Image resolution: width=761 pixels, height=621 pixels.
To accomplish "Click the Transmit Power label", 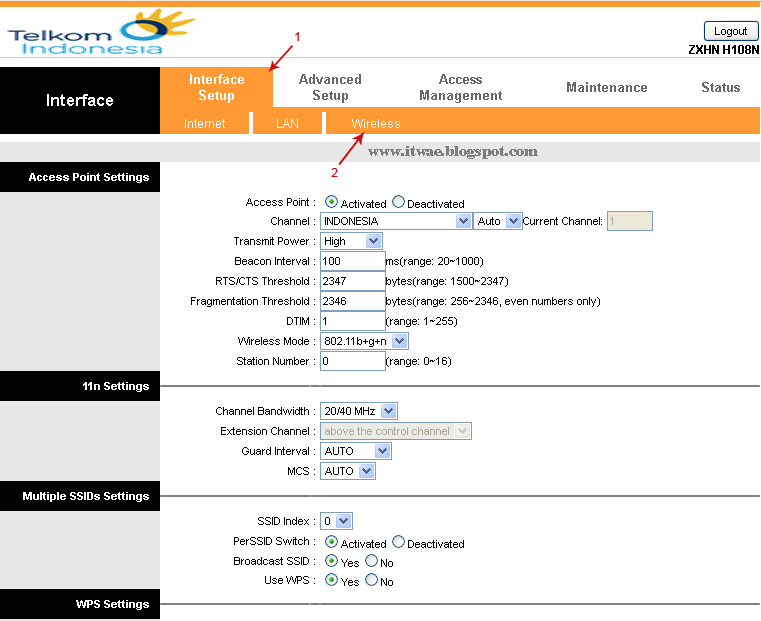I will (x=274, y=241).
